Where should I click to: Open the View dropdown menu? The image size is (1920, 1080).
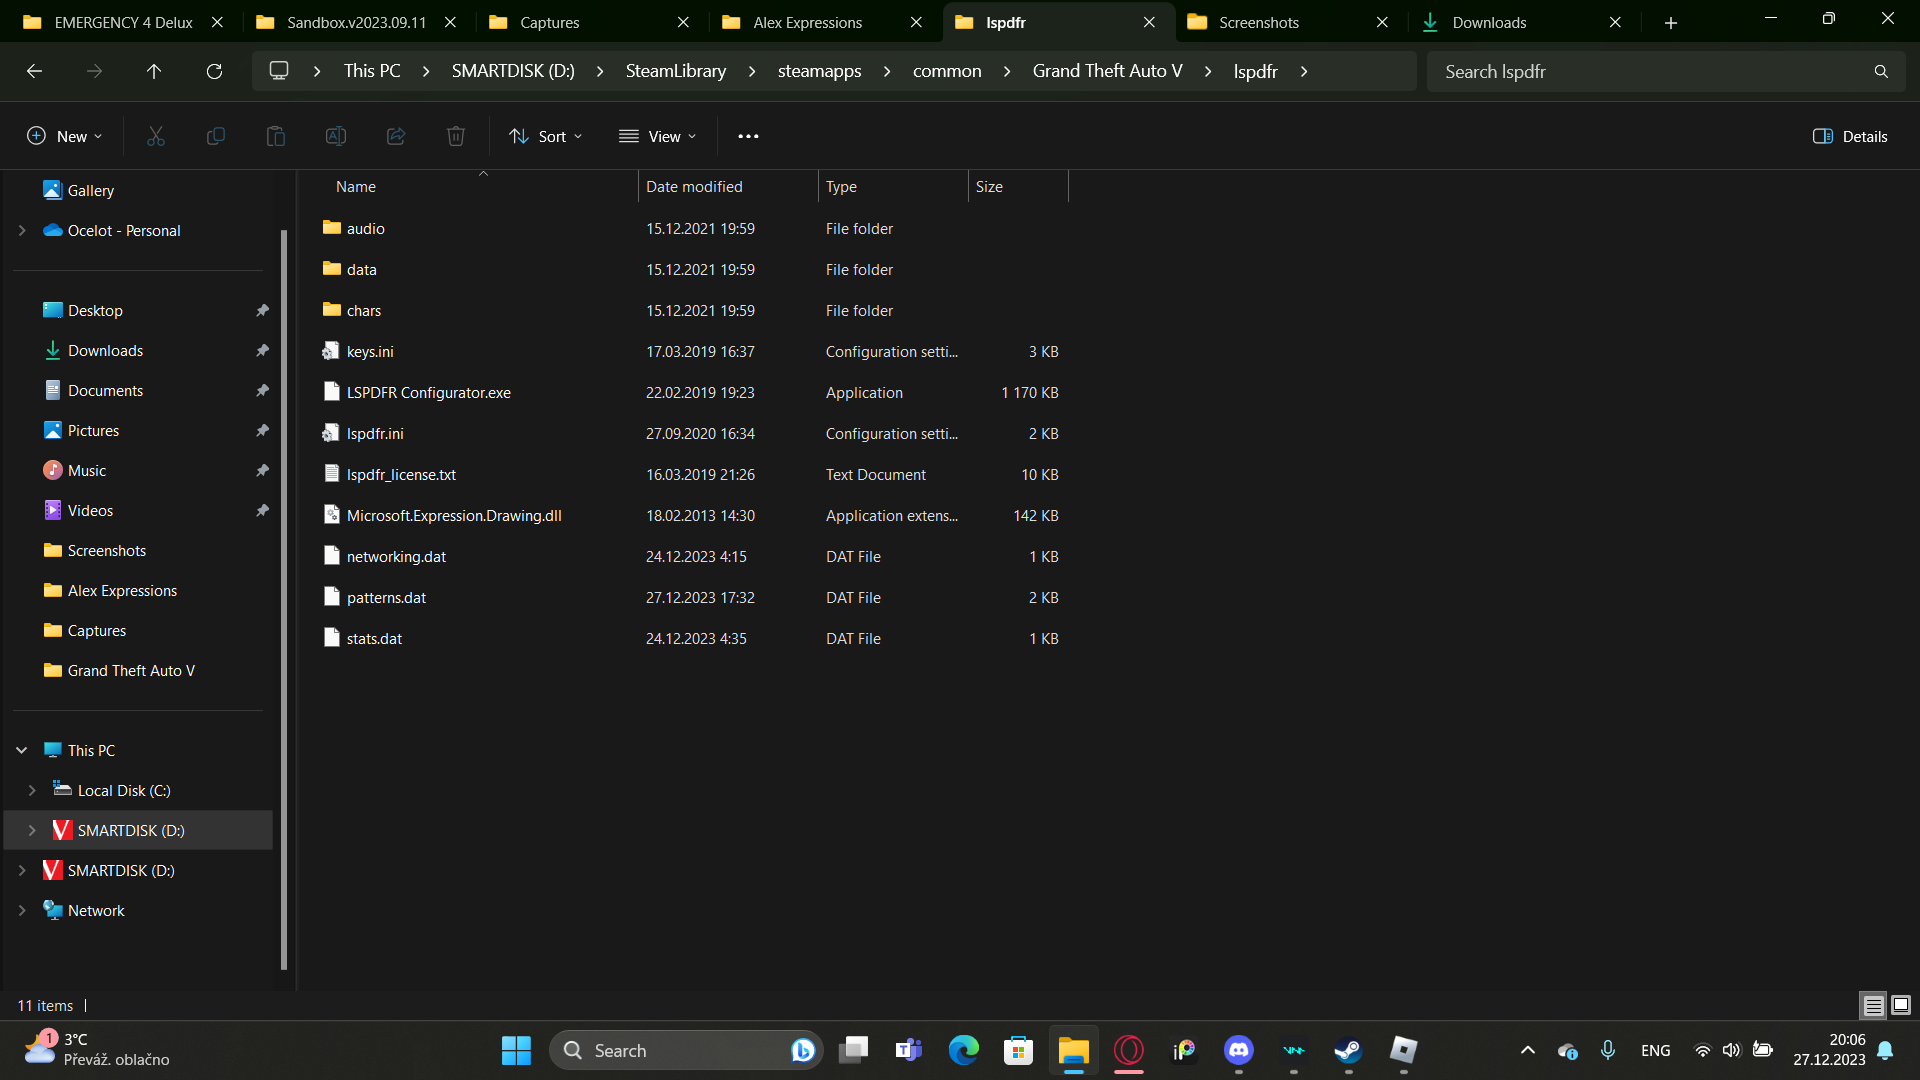[657, 136]
